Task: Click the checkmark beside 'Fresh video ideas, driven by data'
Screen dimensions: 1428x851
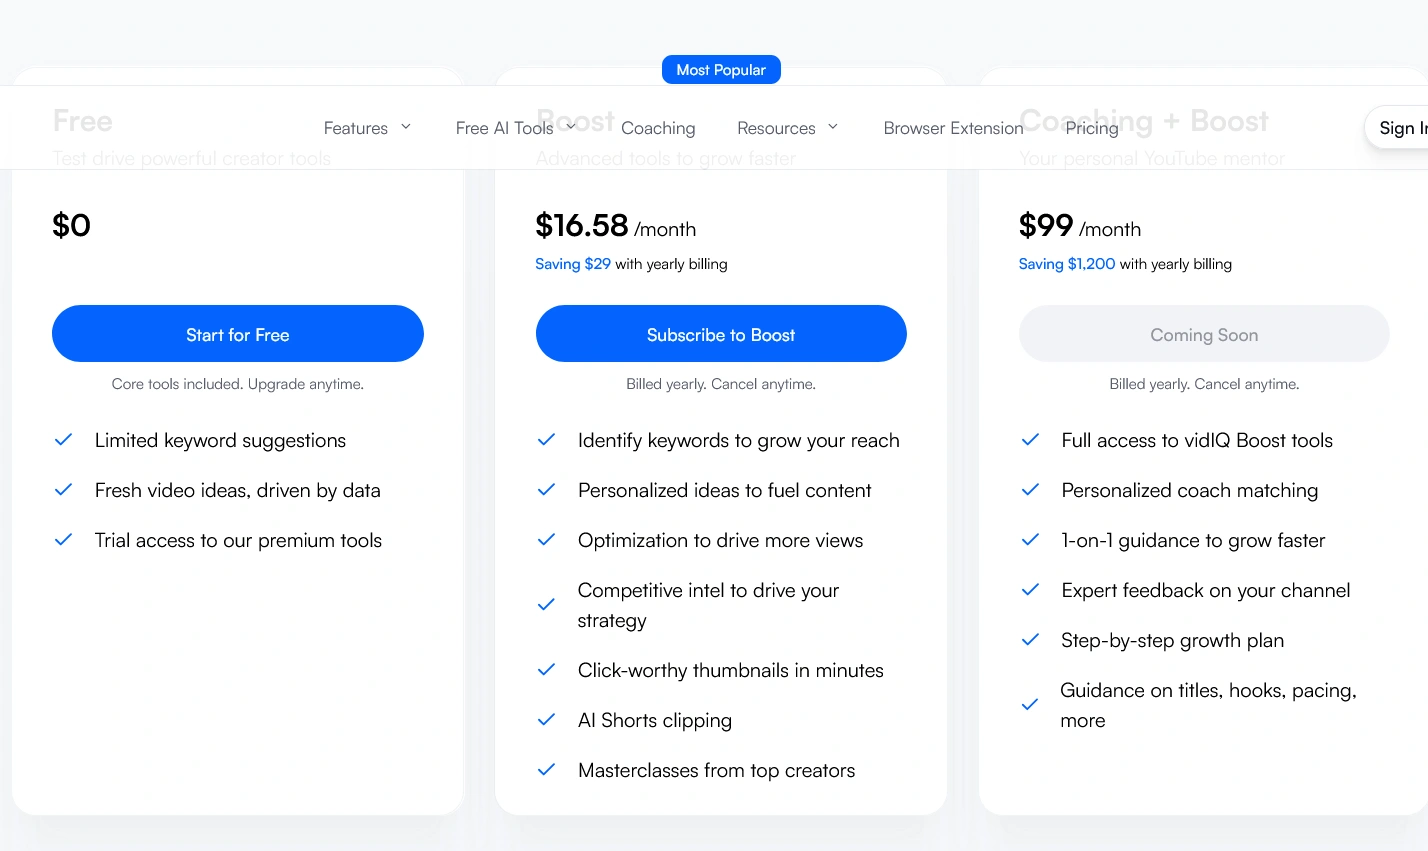Action: coord(63,490)
